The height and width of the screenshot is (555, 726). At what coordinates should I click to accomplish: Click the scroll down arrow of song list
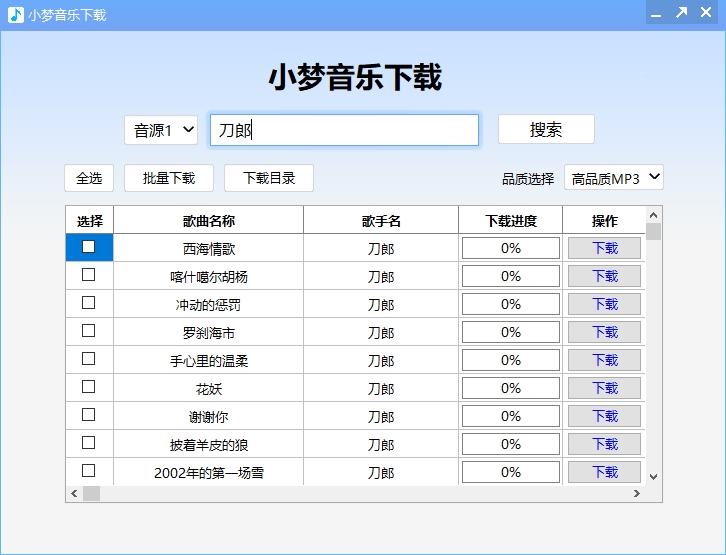click(x=654, y=477)
